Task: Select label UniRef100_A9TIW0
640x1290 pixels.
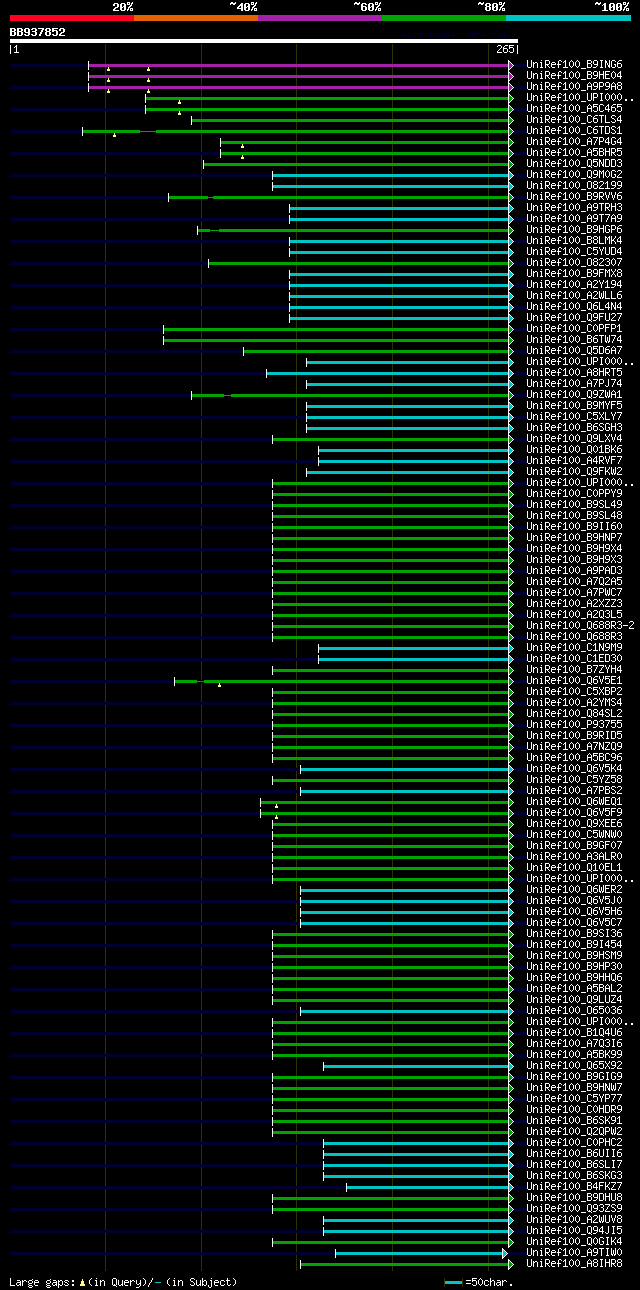Action: click(574, 1253)
